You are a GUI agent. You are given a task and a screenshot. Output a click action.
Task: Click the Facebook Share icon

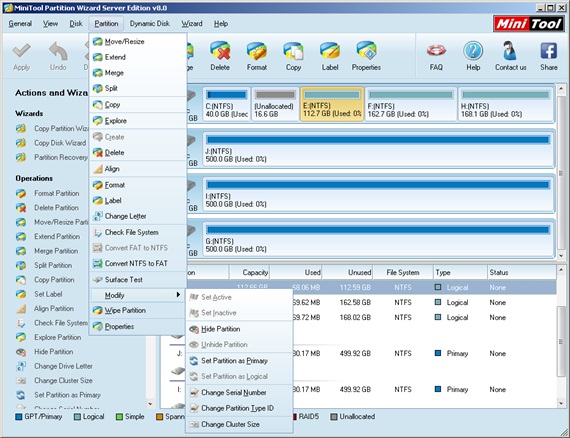(549, 51)
